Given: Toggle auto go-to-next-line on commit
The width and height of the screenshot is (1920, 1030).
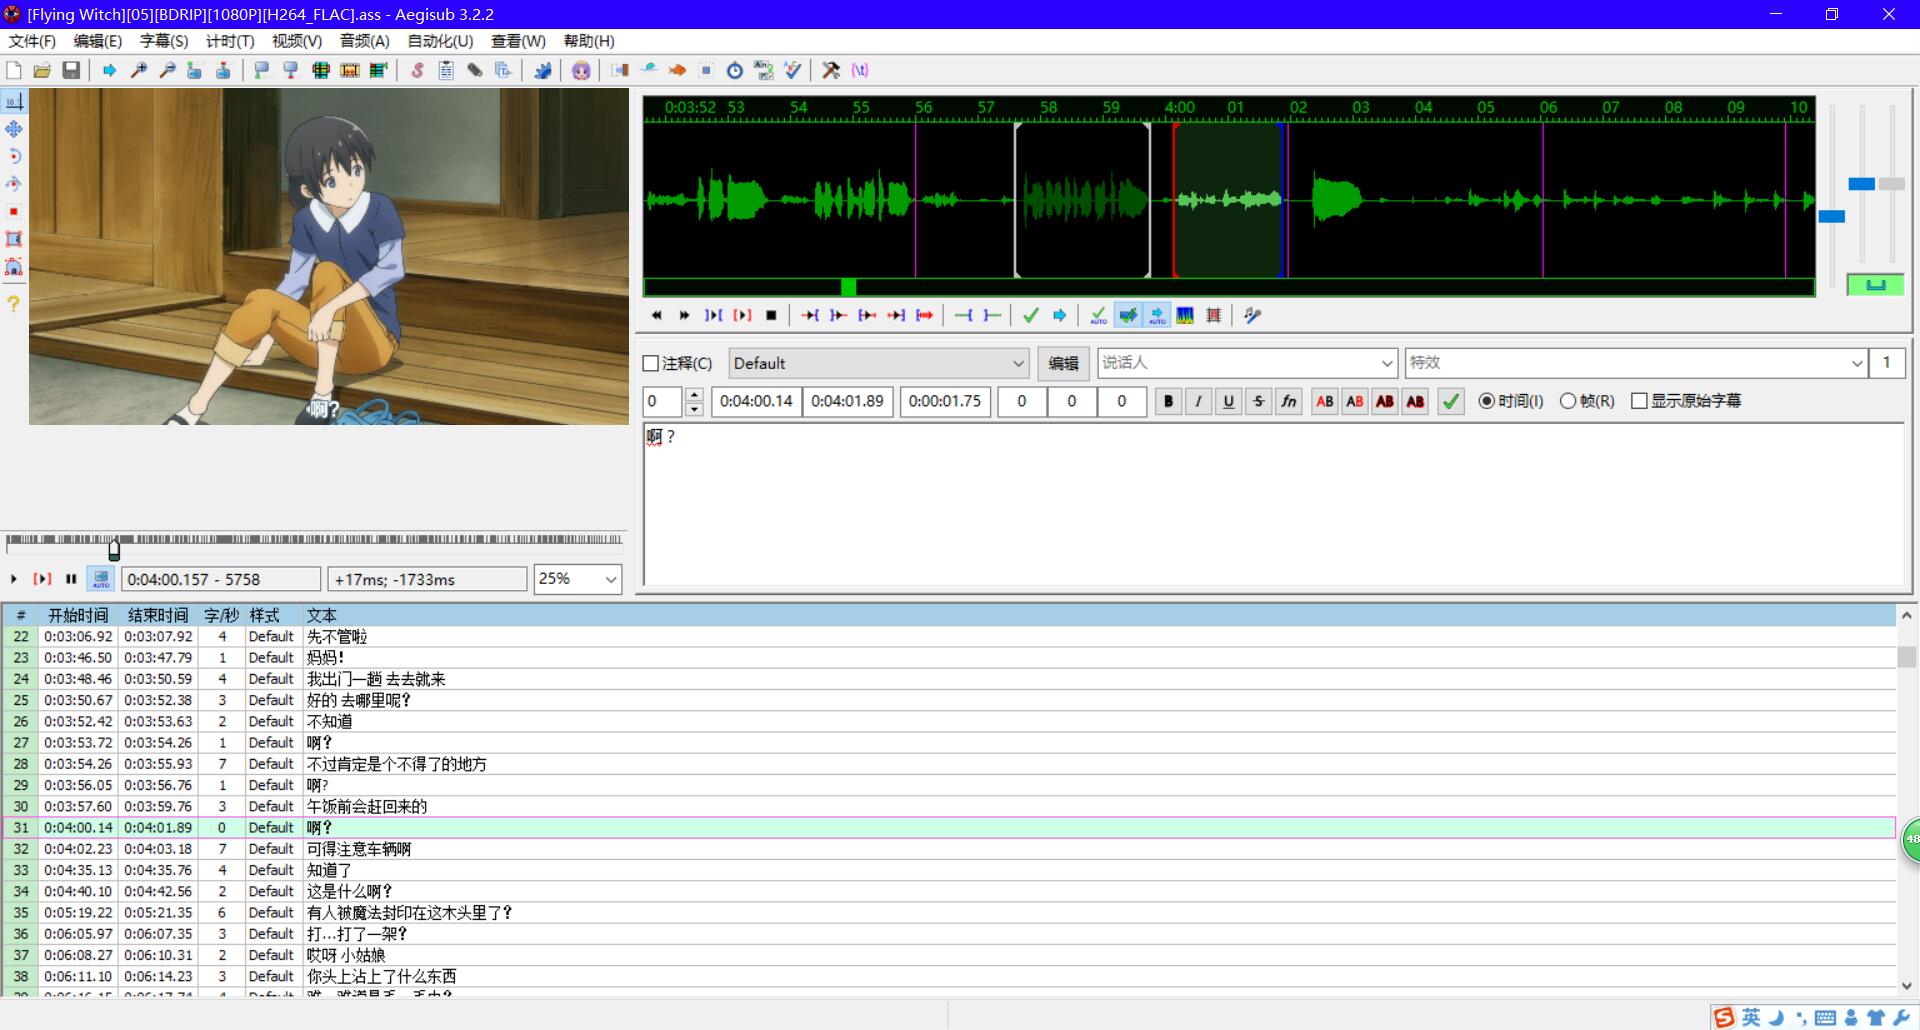Looking at the screenshot, I should (1127, 315).
